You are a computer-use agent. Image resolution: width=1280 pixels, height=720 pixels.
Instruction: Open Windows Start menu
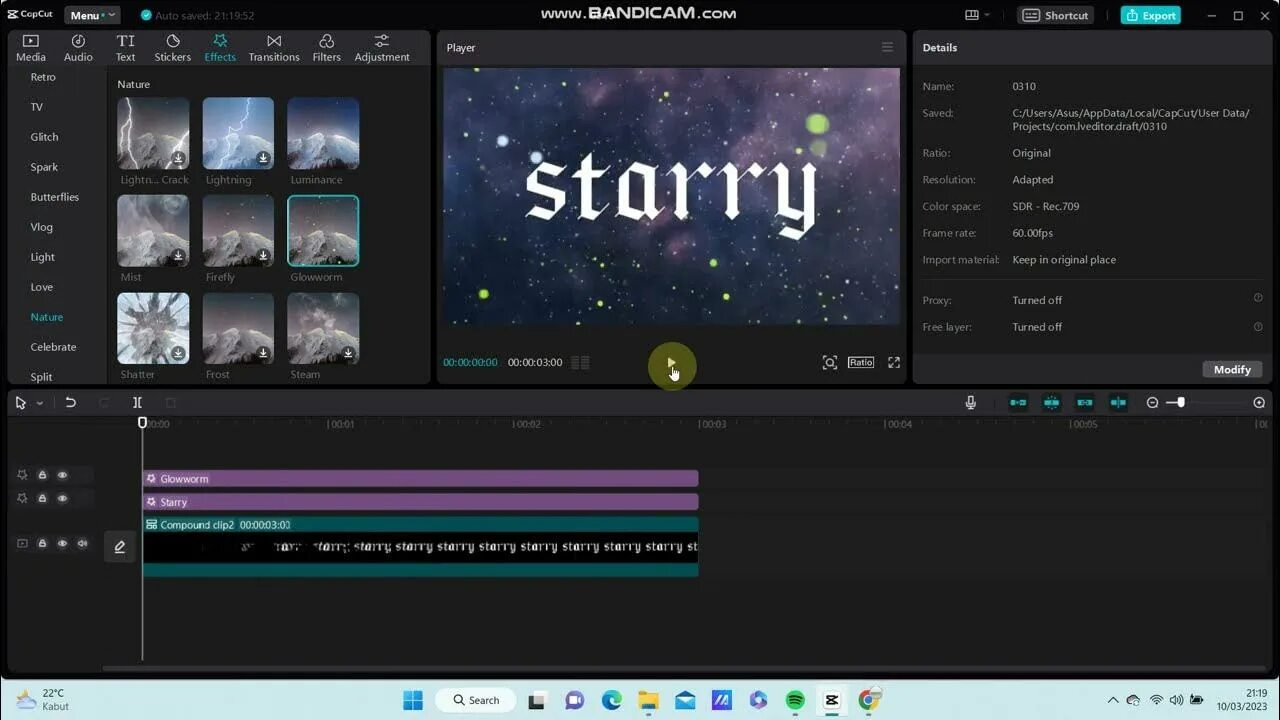[x=413, y=700]
